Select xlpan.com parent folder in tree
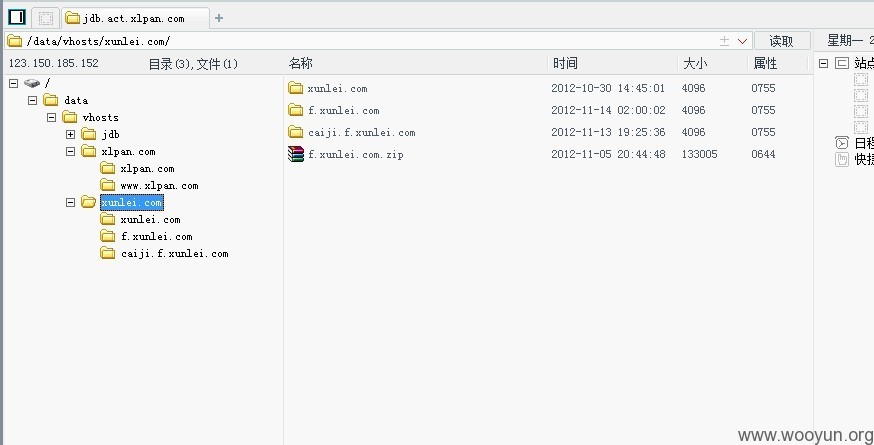The image size is (874, 445). pos(128,151)
